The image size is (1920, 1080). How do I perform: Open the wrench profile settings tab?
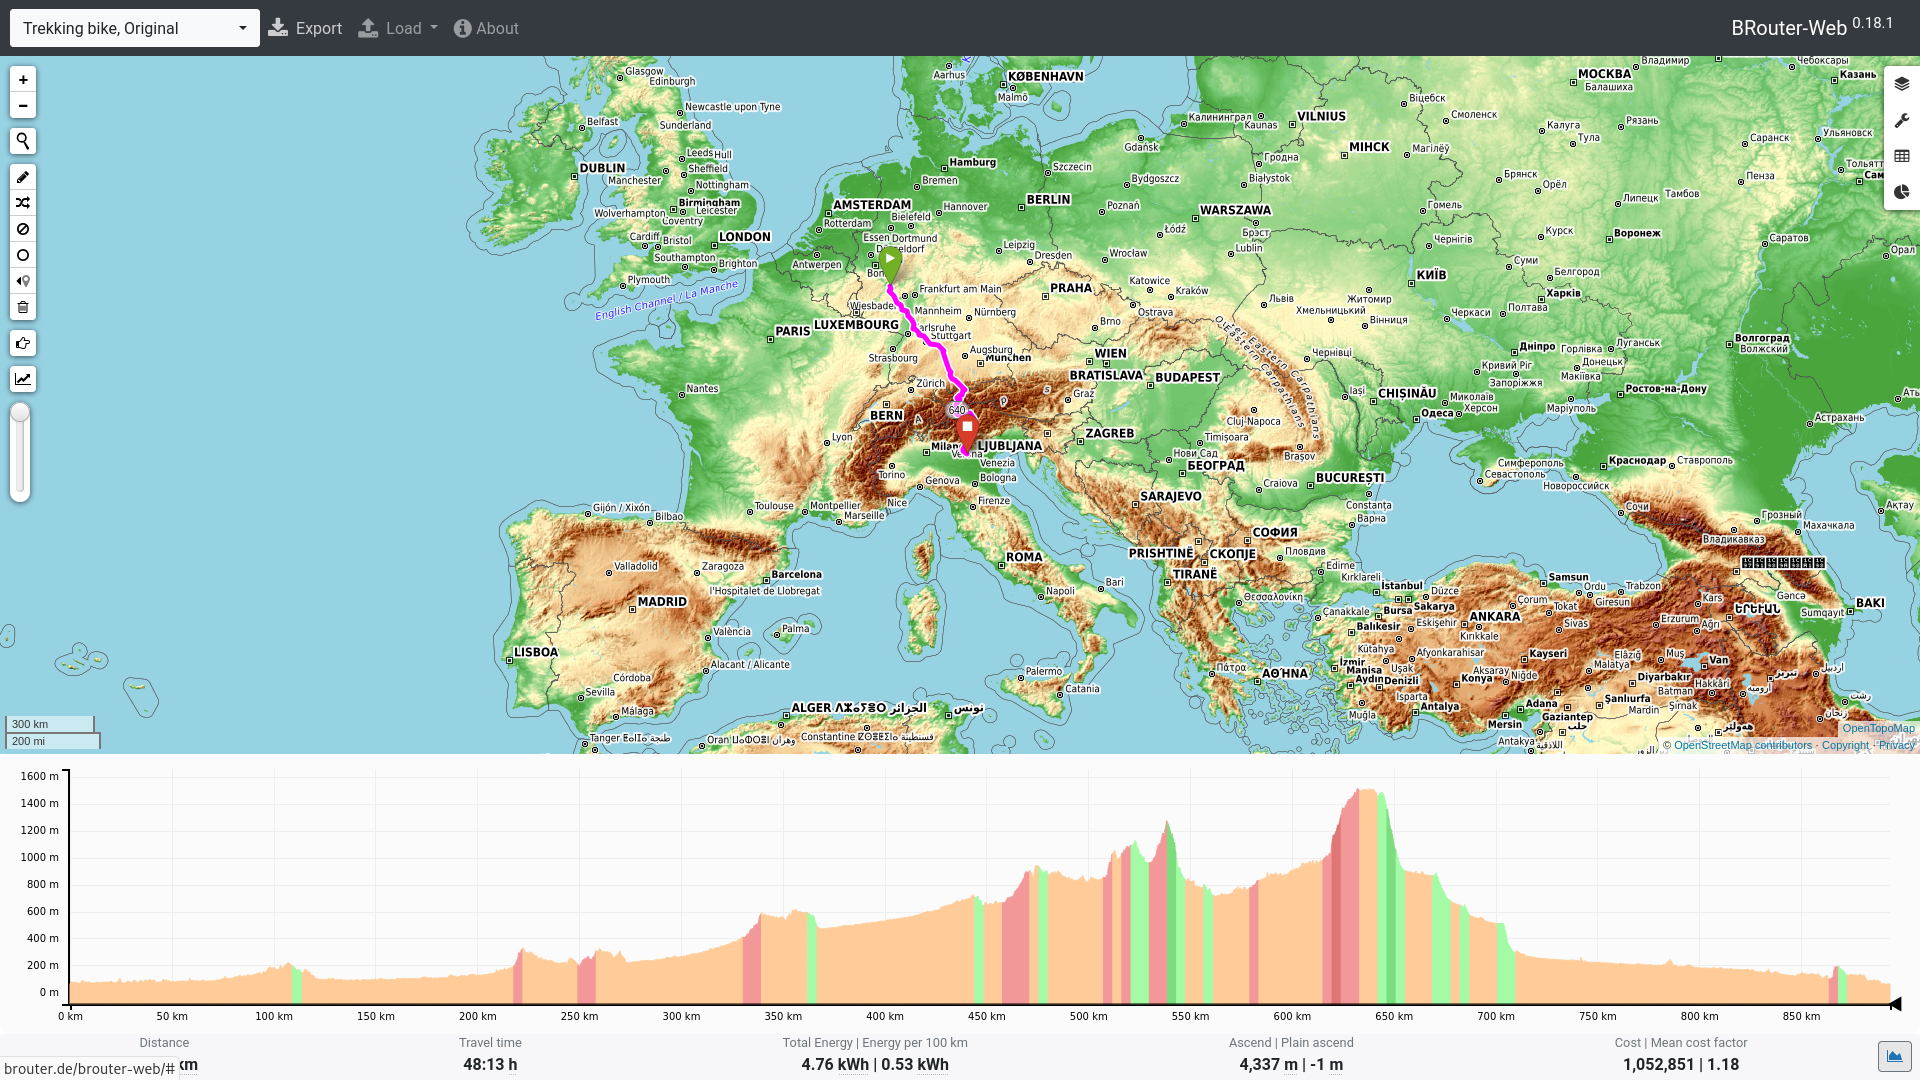[x=1901, y=120]
